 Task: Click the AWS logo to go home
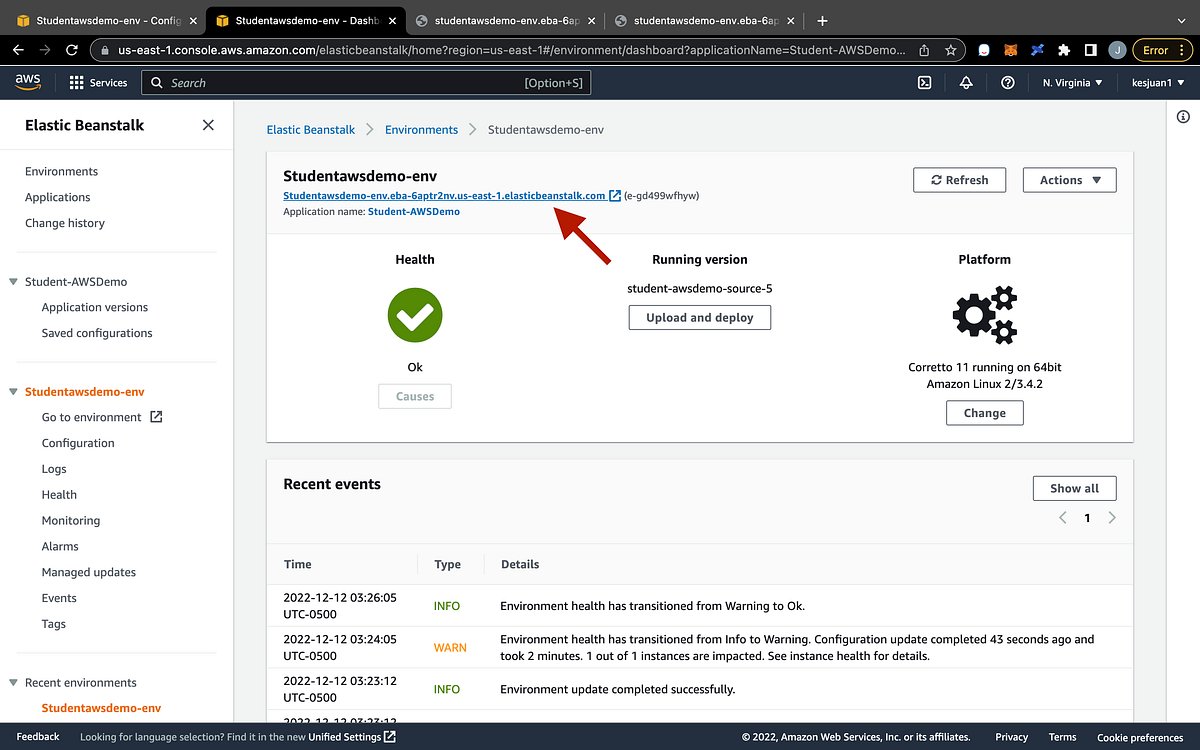(x=27, y=82)
